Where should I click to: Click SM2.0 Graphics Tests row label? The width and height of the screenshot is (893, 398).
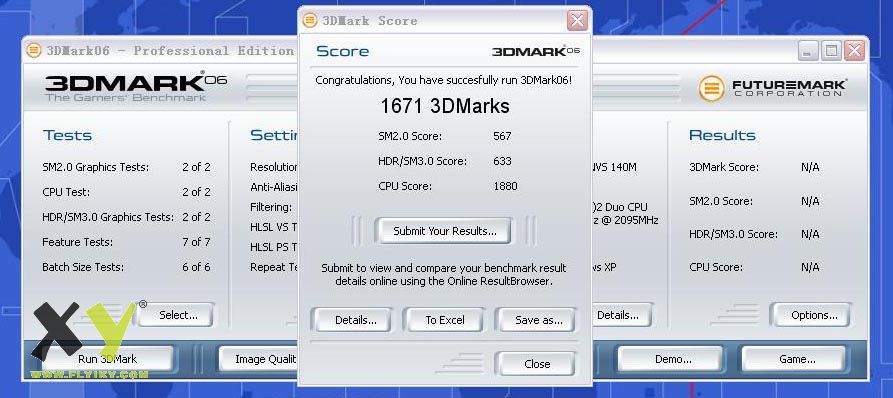tap(96, 167)
